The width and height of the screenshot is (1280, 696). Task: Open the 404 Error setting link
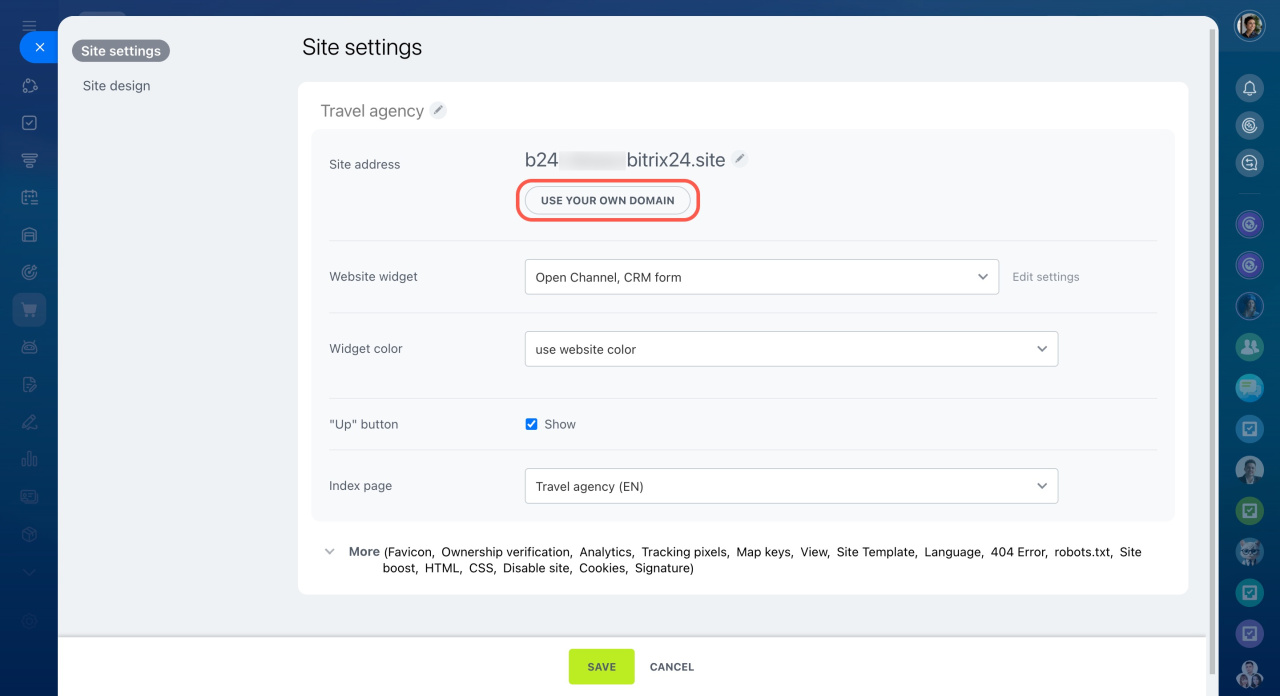(1018, 552)
